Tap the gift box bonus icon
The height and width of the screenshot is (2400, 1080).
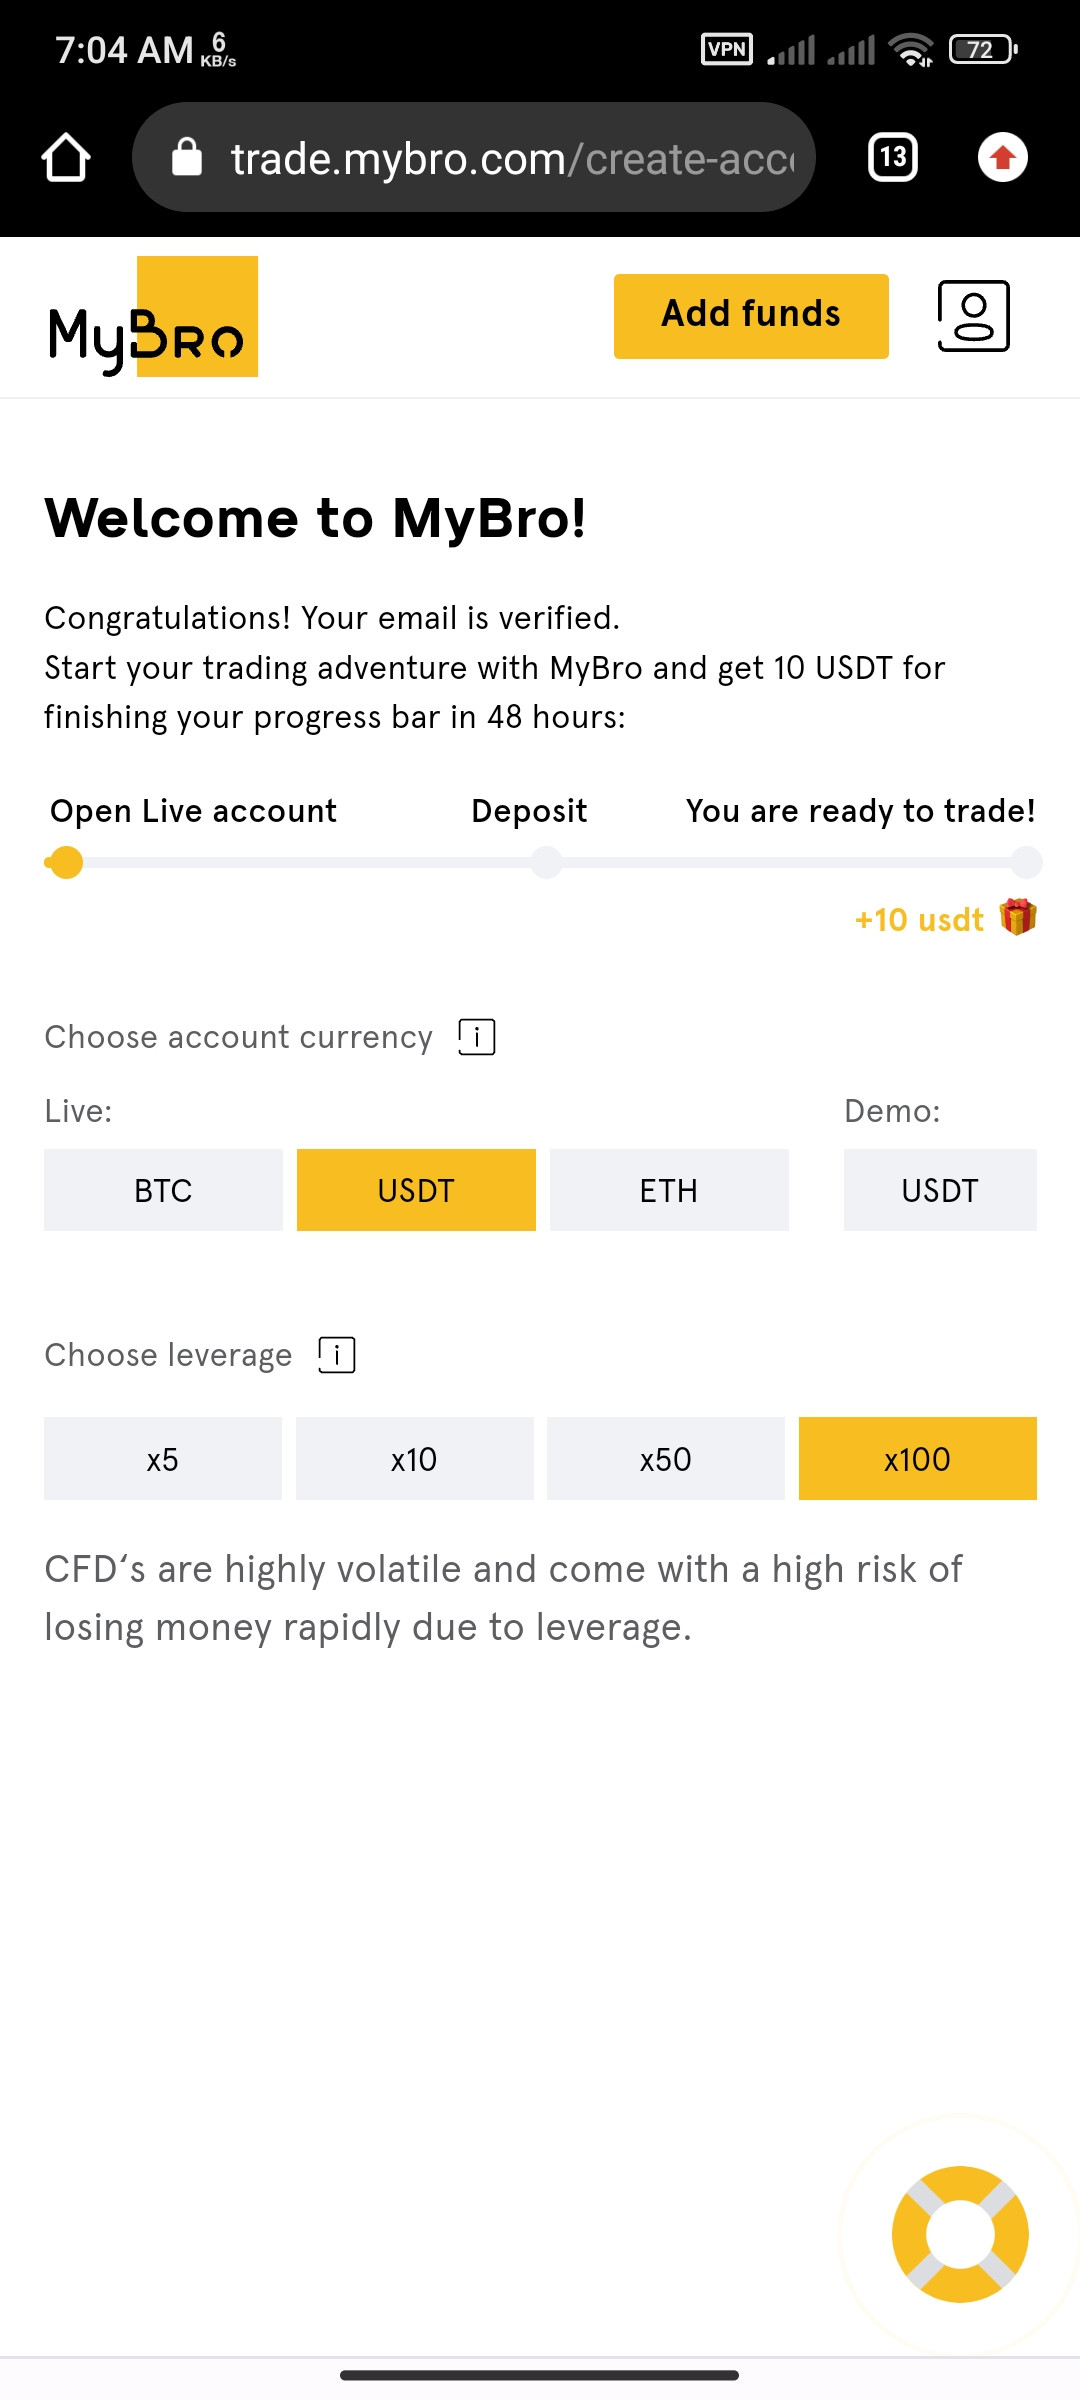(x=1018, y=917)
